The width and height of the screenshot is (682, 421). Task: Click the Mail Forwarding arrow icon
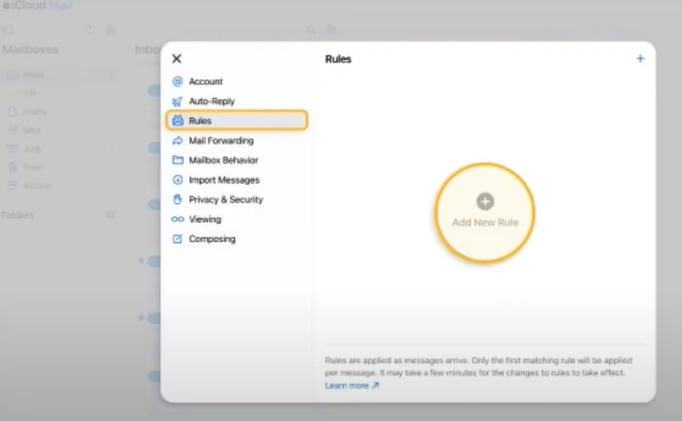click(178, 141)
